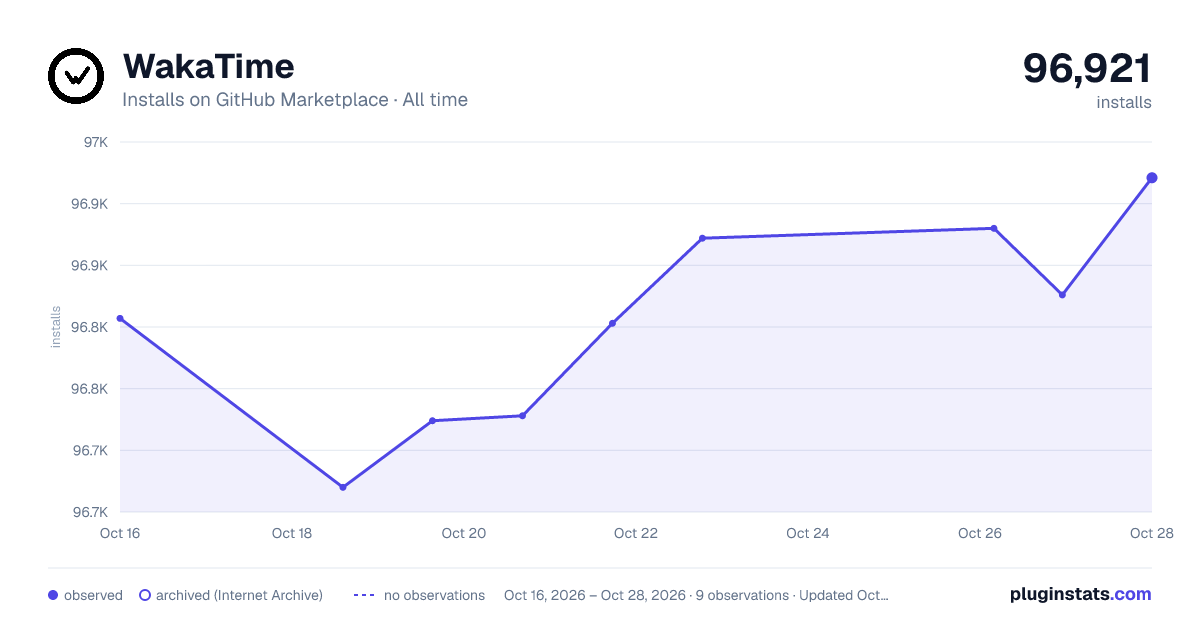Select the data point just before Oct 22
Image resolution: width=1200 pixels, height=630 pixels.
(612, 323)
